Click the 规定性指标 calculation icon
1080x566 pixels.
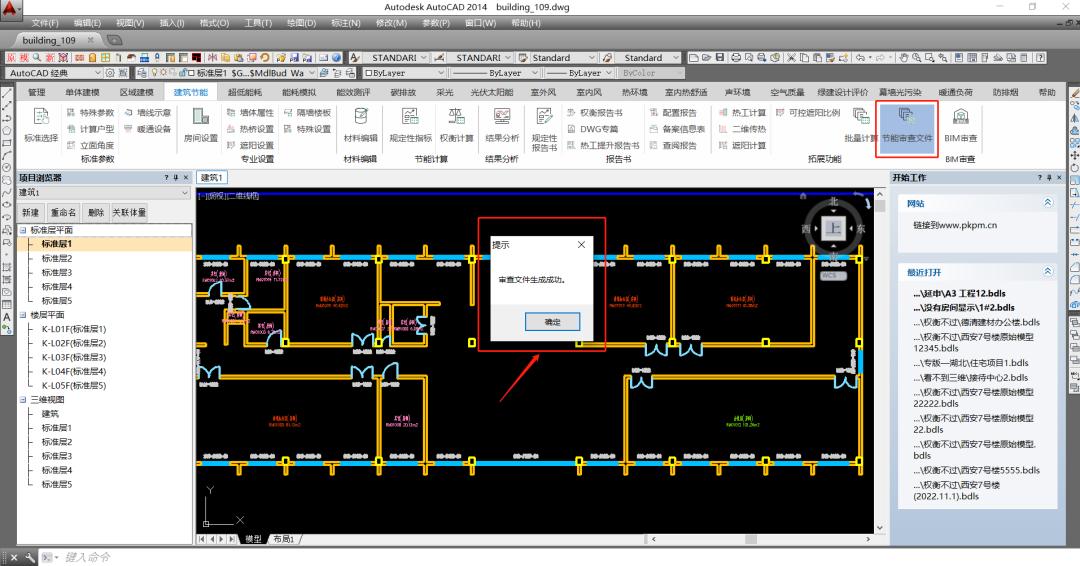coord(410,123)
